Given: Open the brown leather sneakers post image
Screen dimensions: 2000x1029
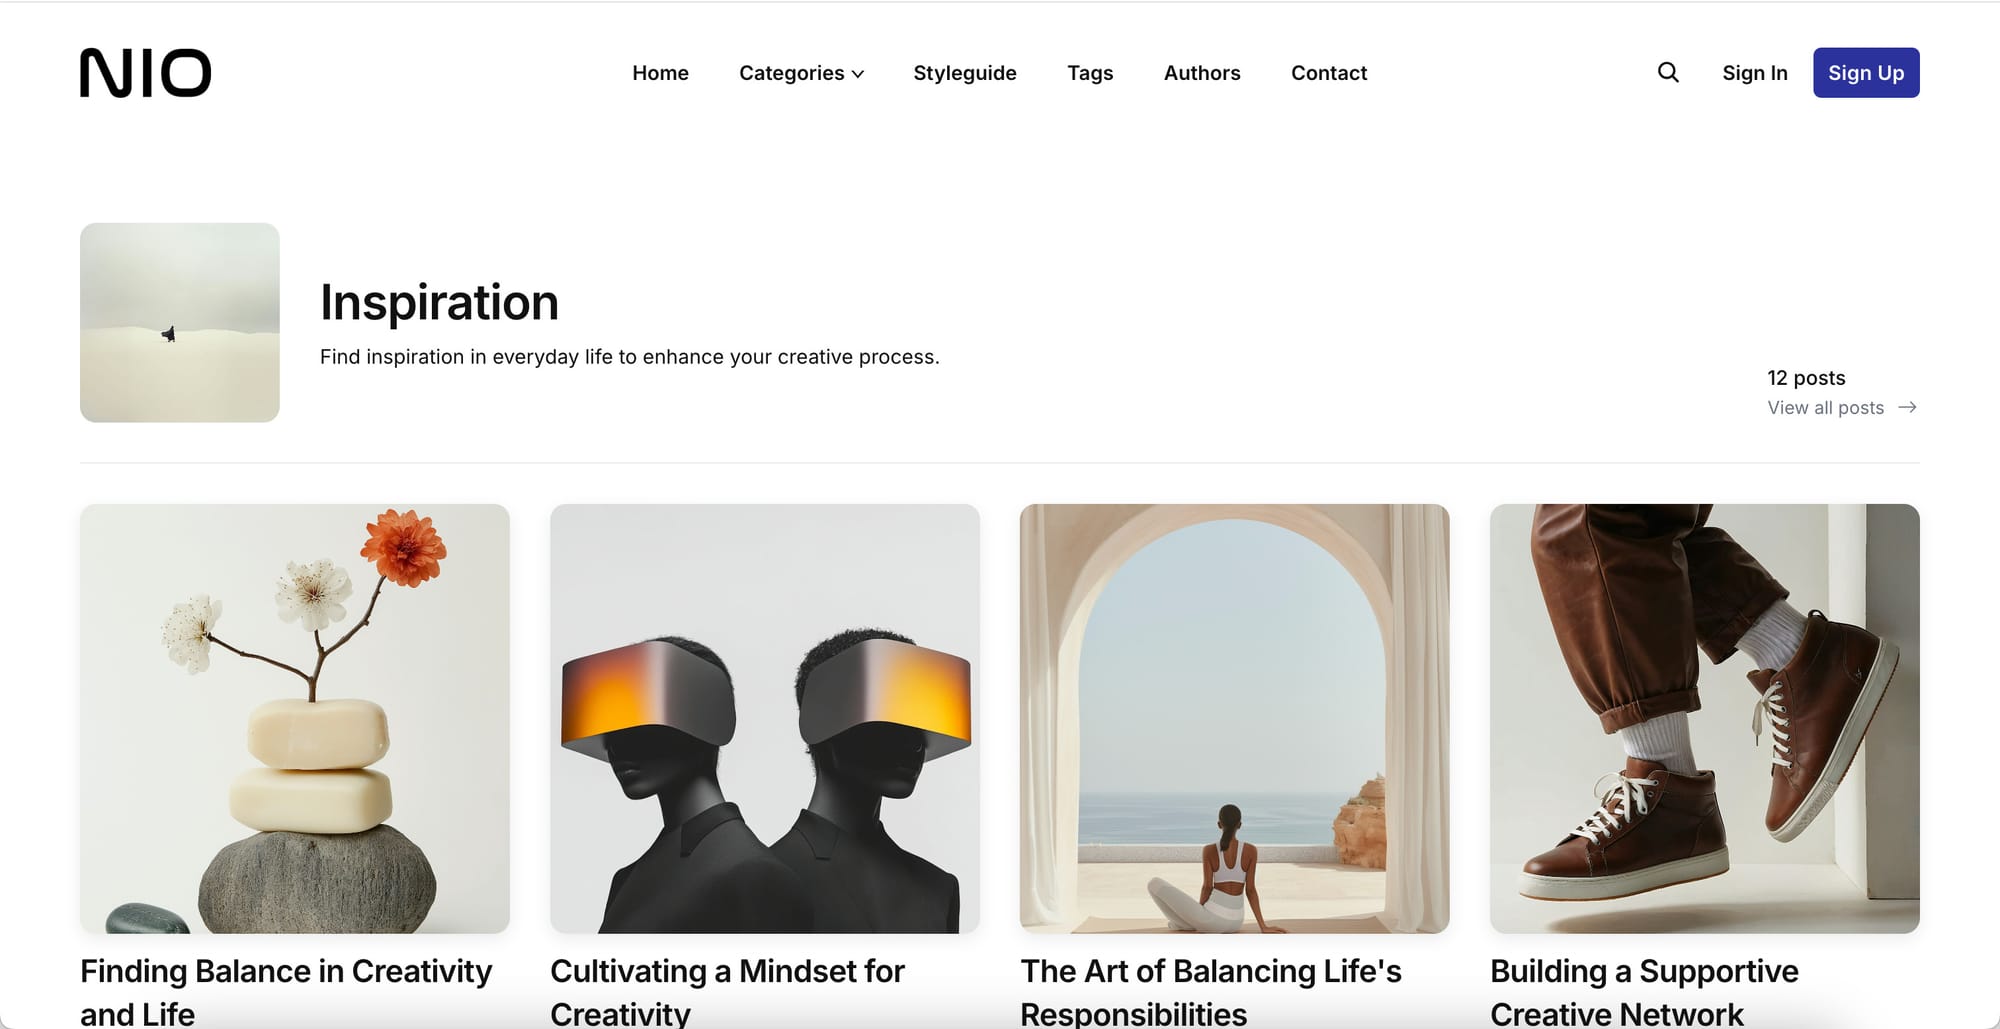Looking at the screenshot, I should coord(1705,719).
